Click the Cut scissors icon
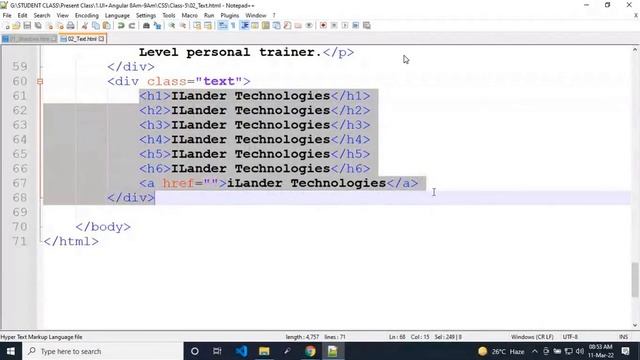Viewport: 640px width, 360px height. [x=85, y=26]
